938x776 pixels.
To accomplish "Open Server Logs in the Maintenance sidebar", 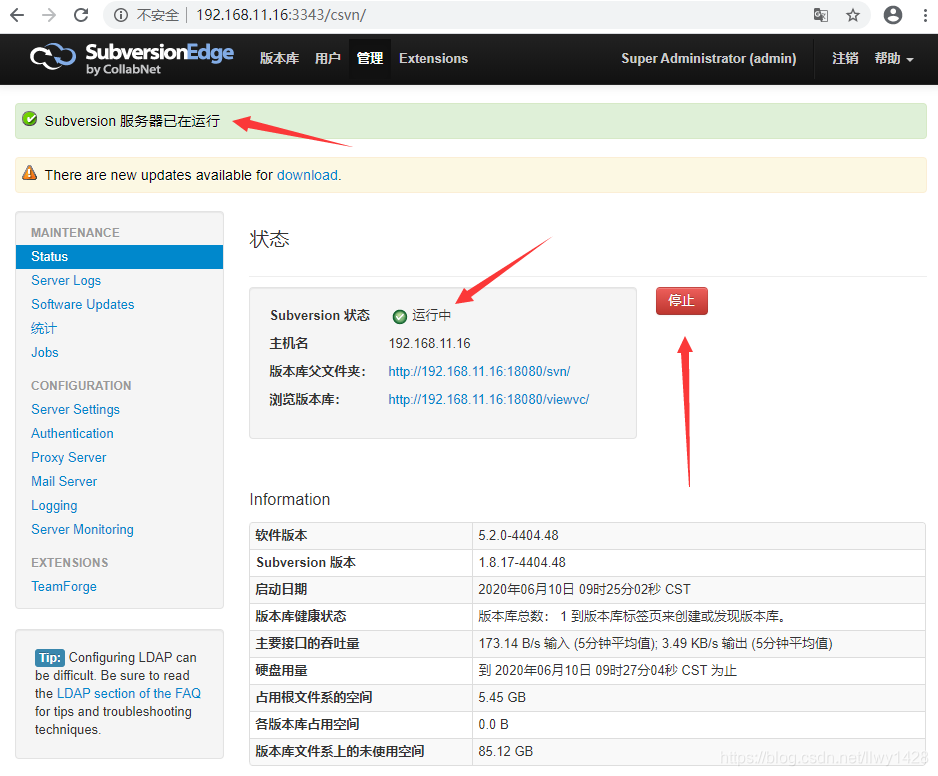I will [x=66, y=280].
